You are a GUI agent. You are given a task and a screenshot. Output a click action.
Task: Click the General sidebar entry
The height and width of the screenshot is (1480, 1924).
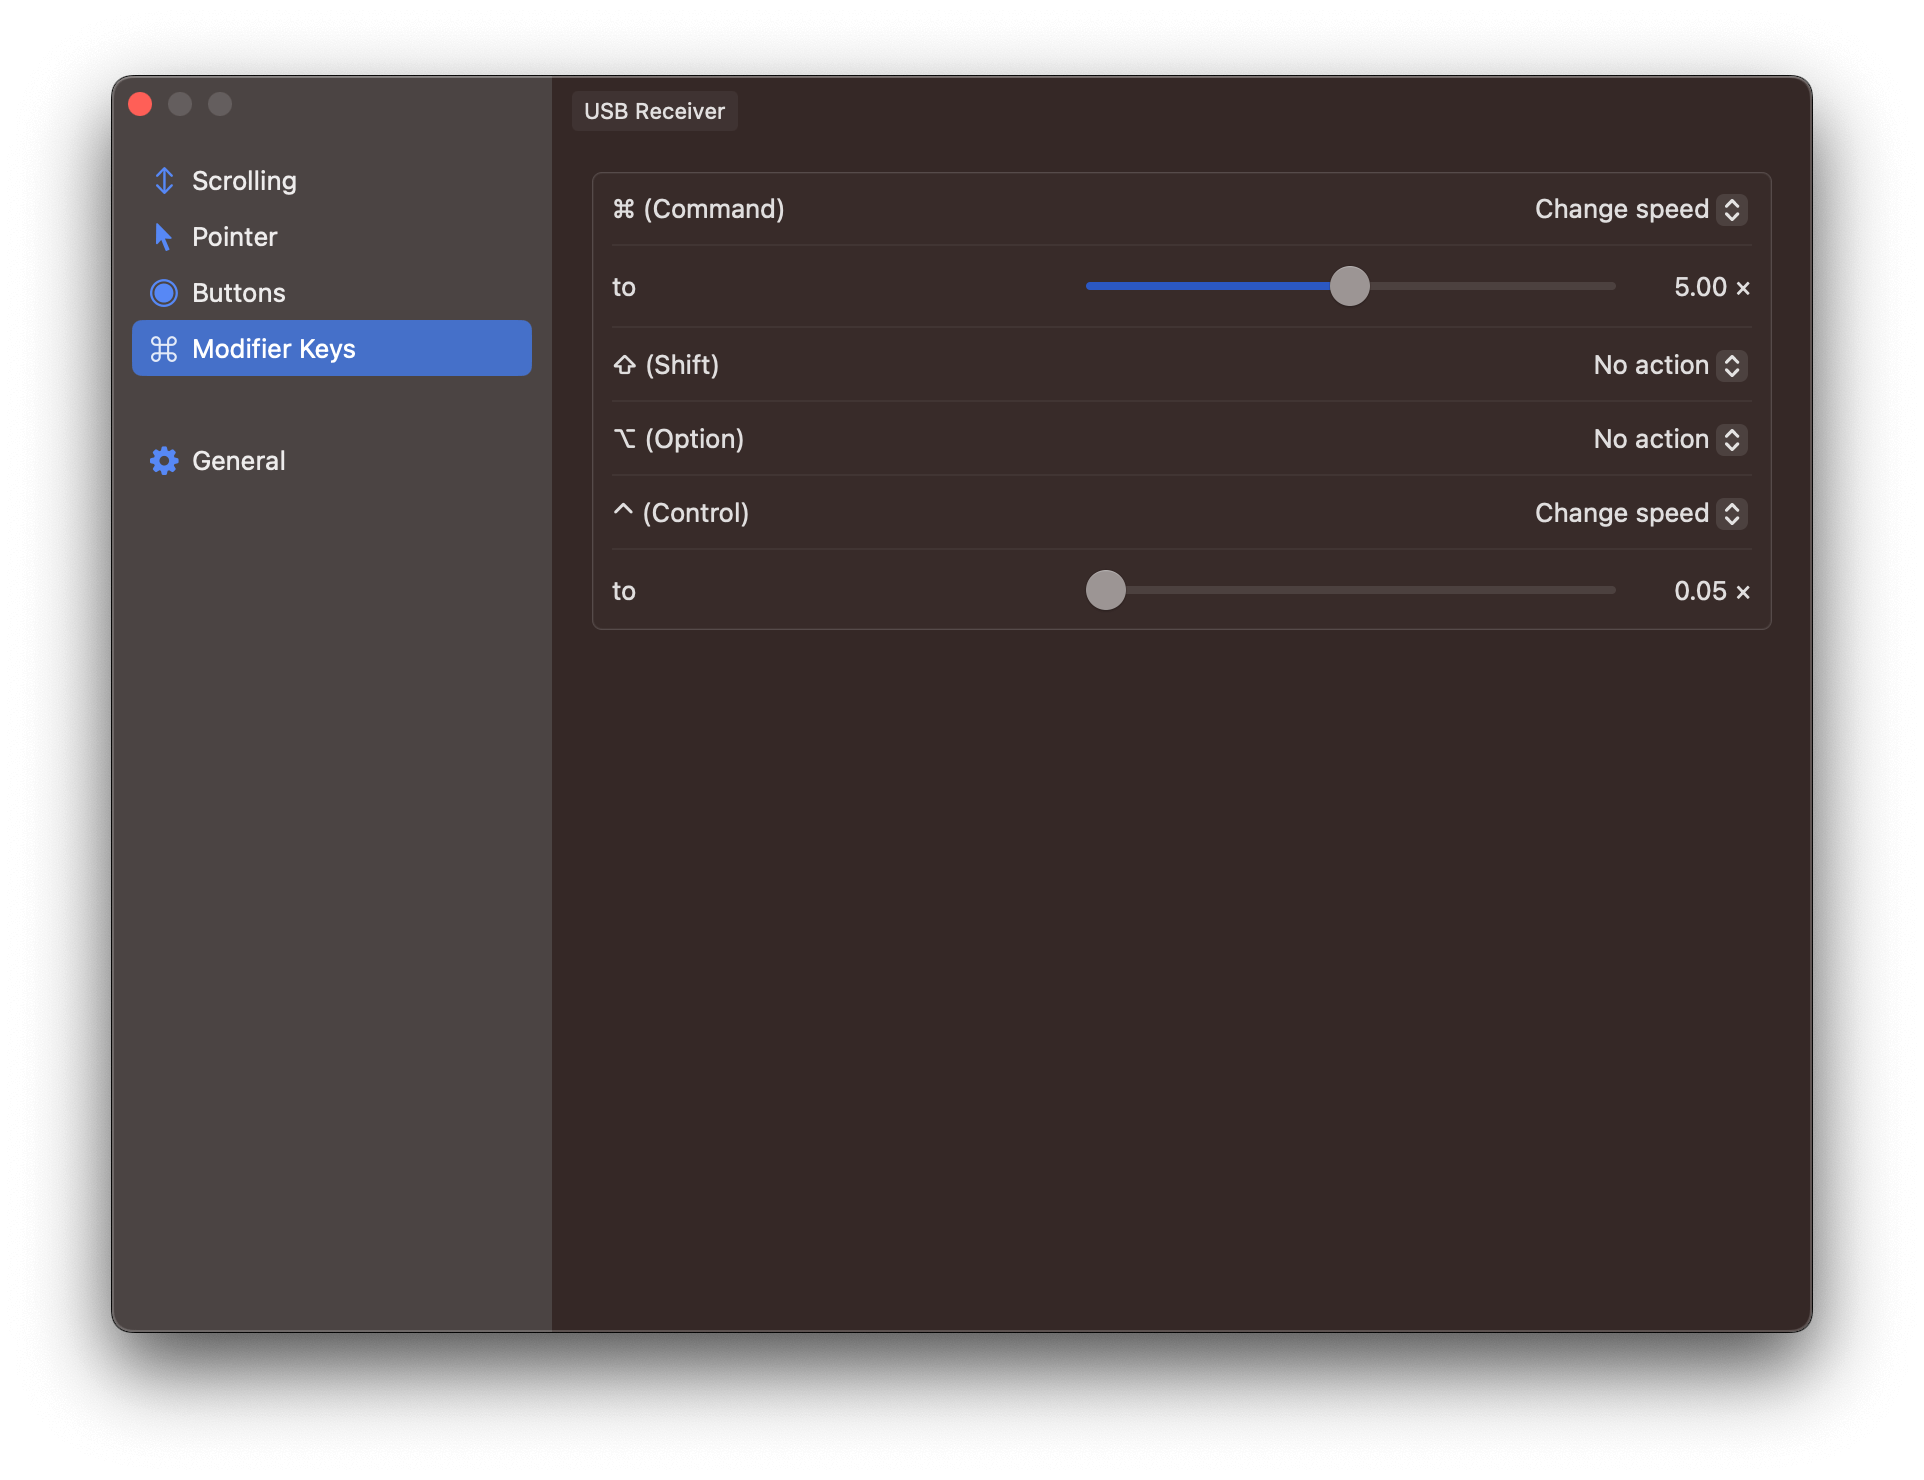pos(239,460)
